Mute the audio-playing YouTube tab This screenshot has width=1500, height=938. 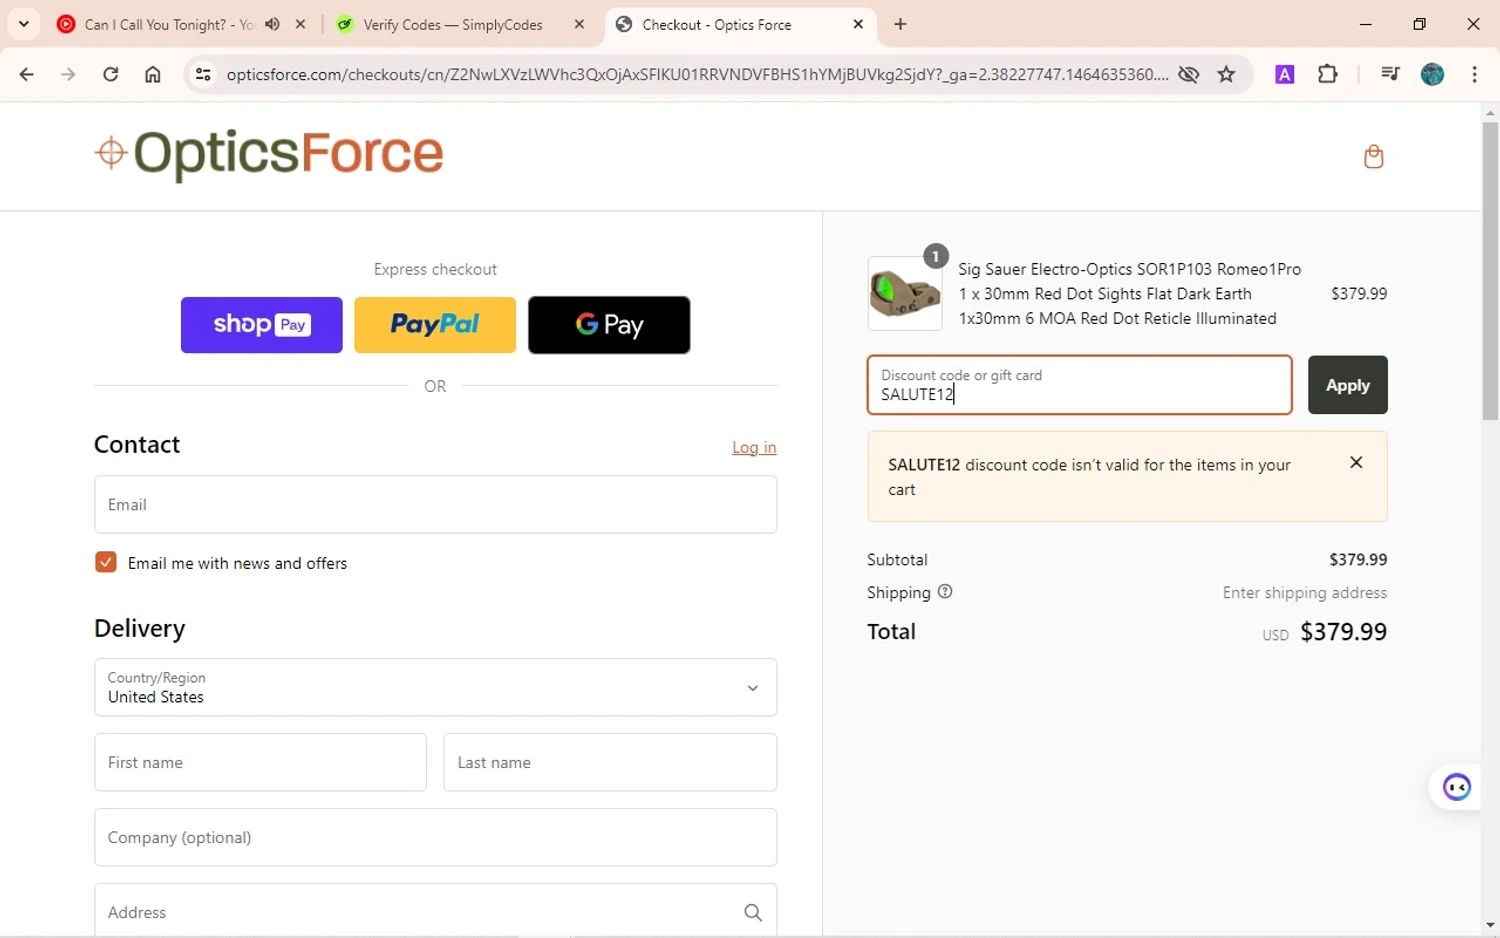272,24
